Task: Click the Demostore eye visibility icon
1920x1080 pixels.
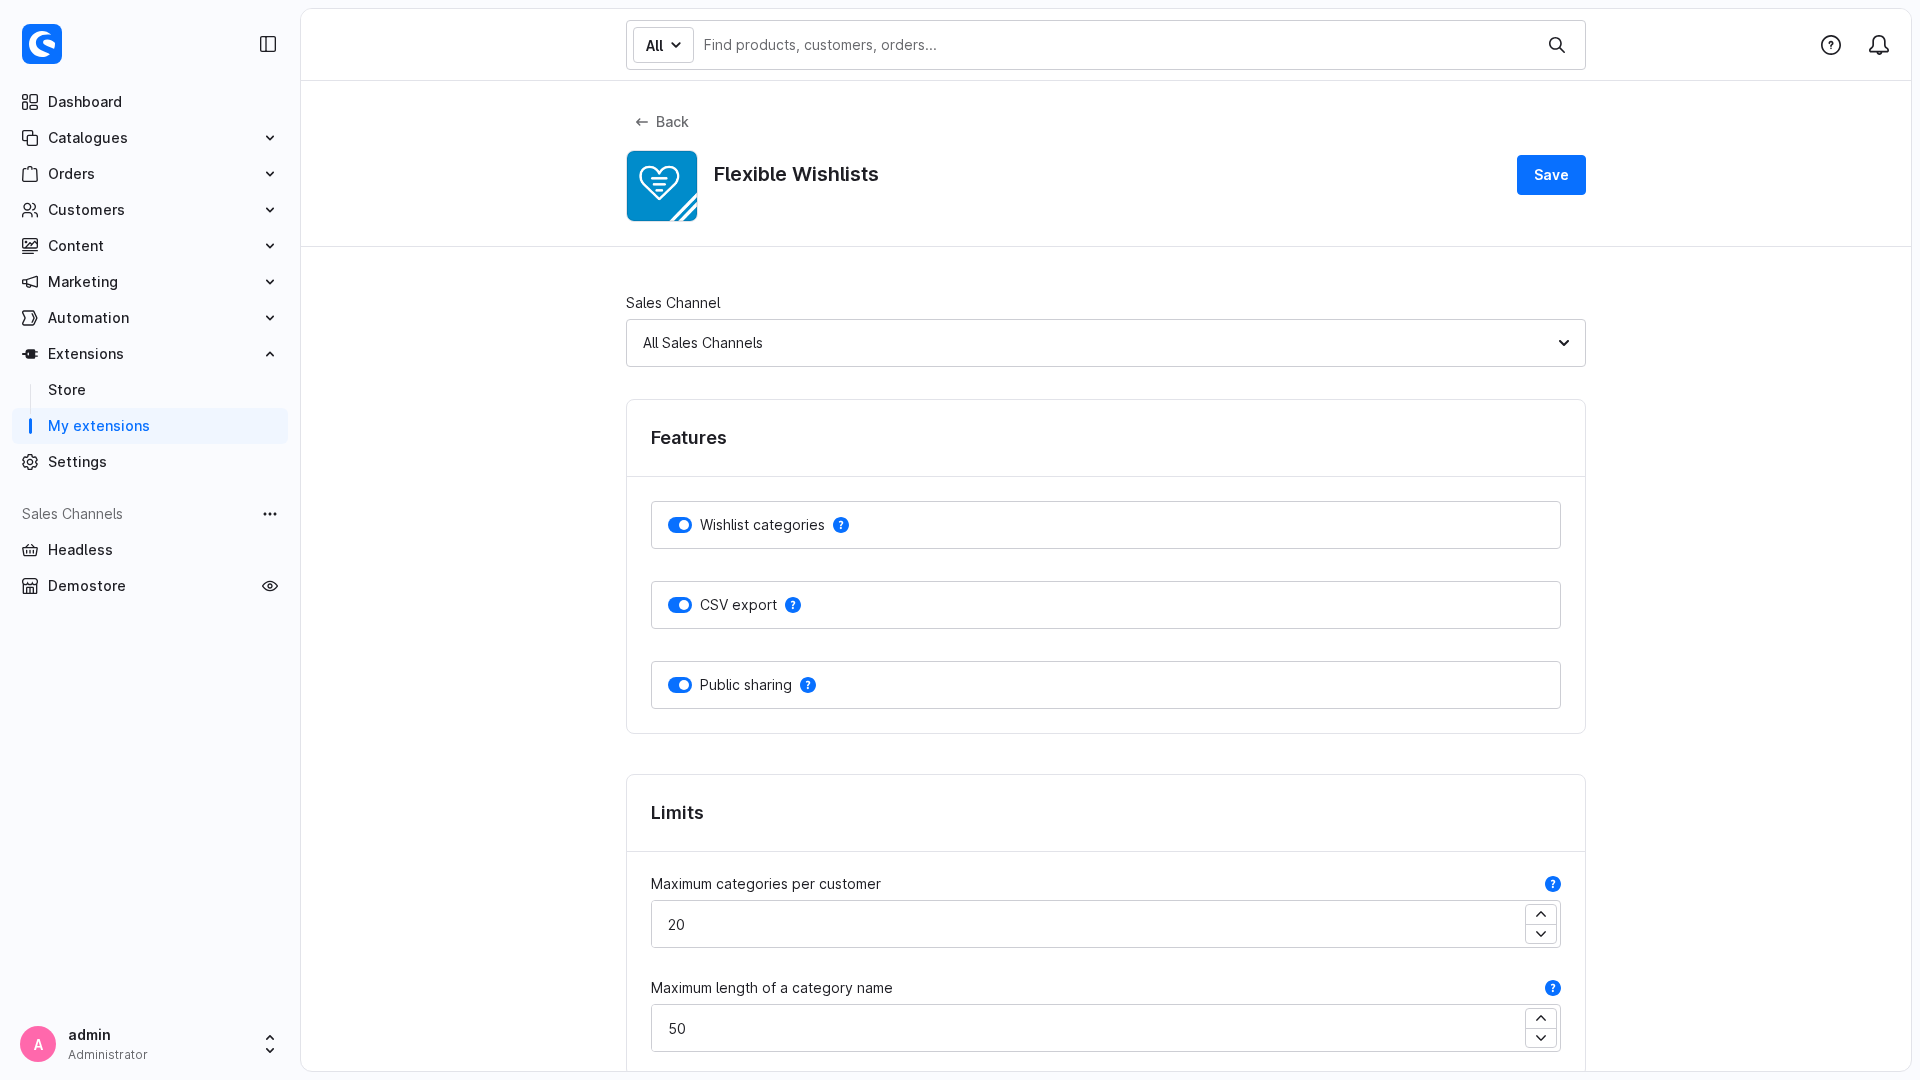Action: click(x=270, y=586)
